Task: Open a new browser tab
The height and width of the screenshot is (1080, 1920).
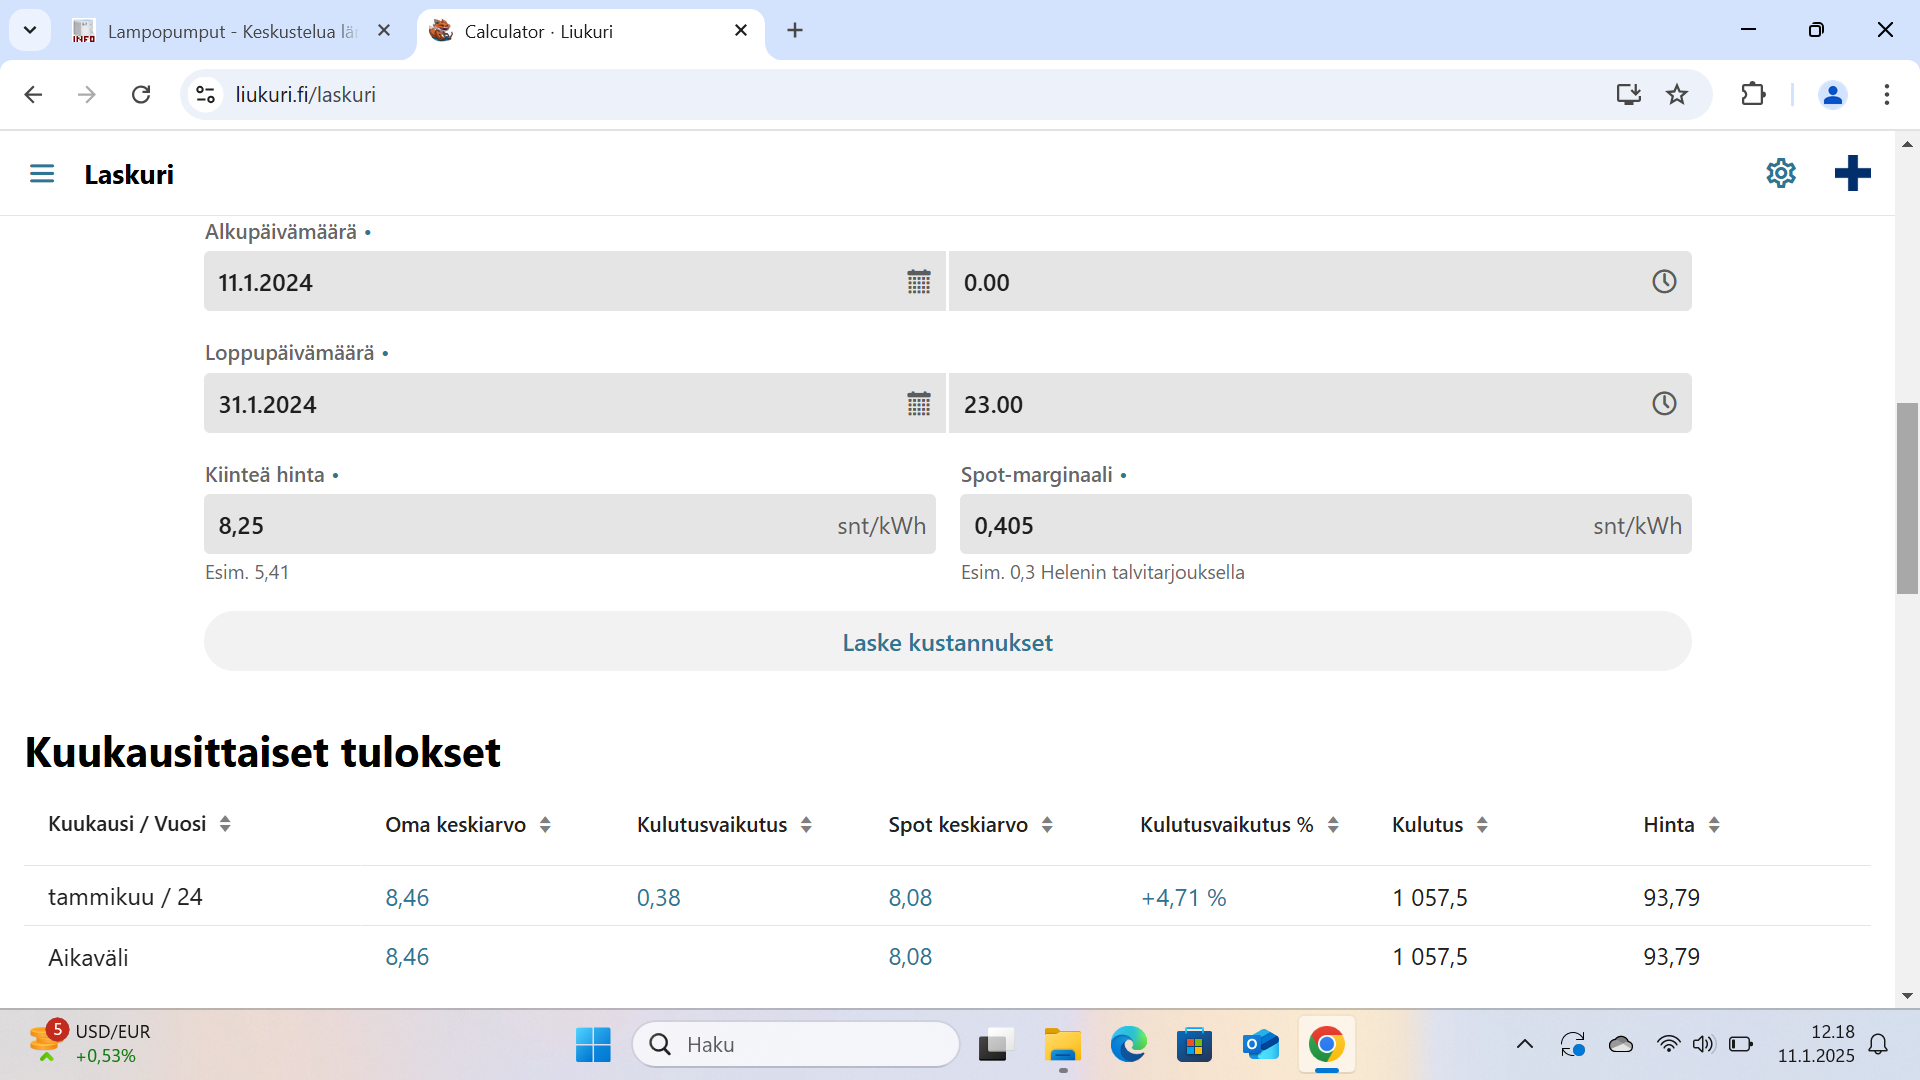Action: coord(795,31)
